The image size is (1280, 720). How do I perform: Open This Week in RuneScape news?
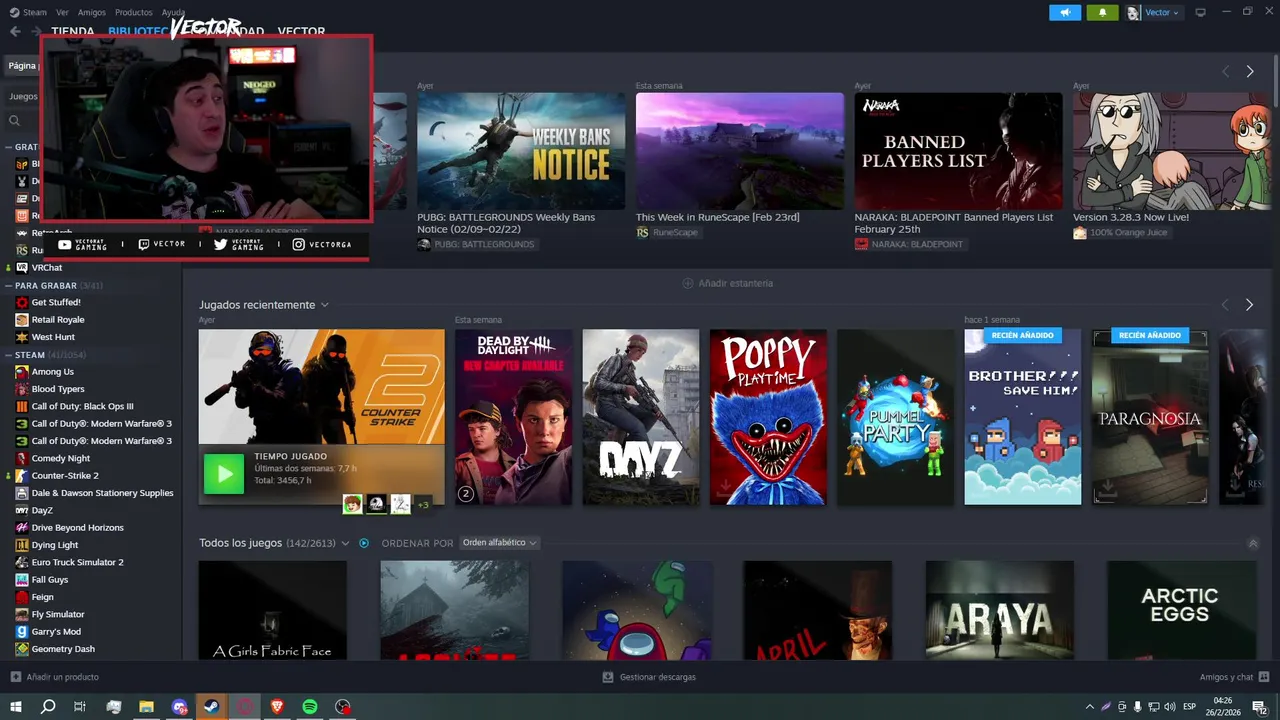[x=740, y=151]
